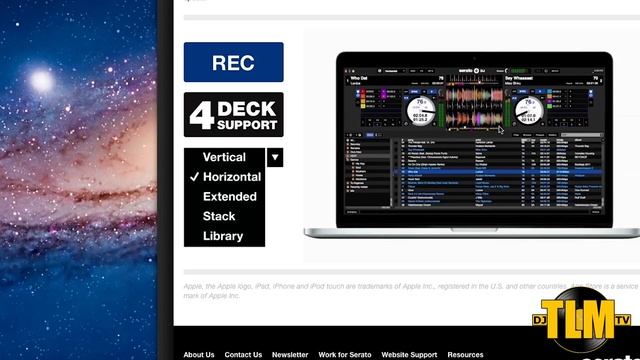
Task: Open the Resources footer link
Action: pos(465,355)
